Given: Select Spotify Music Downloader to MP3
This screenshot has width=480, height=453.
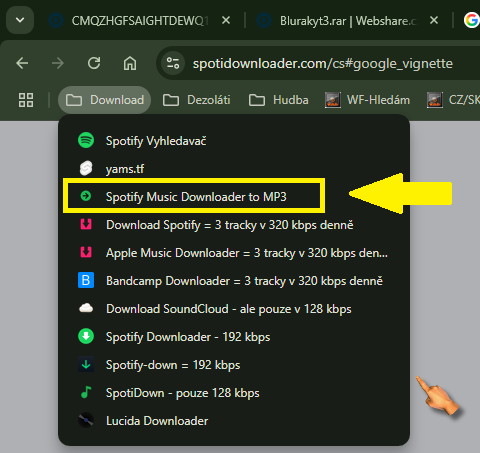Looking at the screenshot, I should [233, 197].
